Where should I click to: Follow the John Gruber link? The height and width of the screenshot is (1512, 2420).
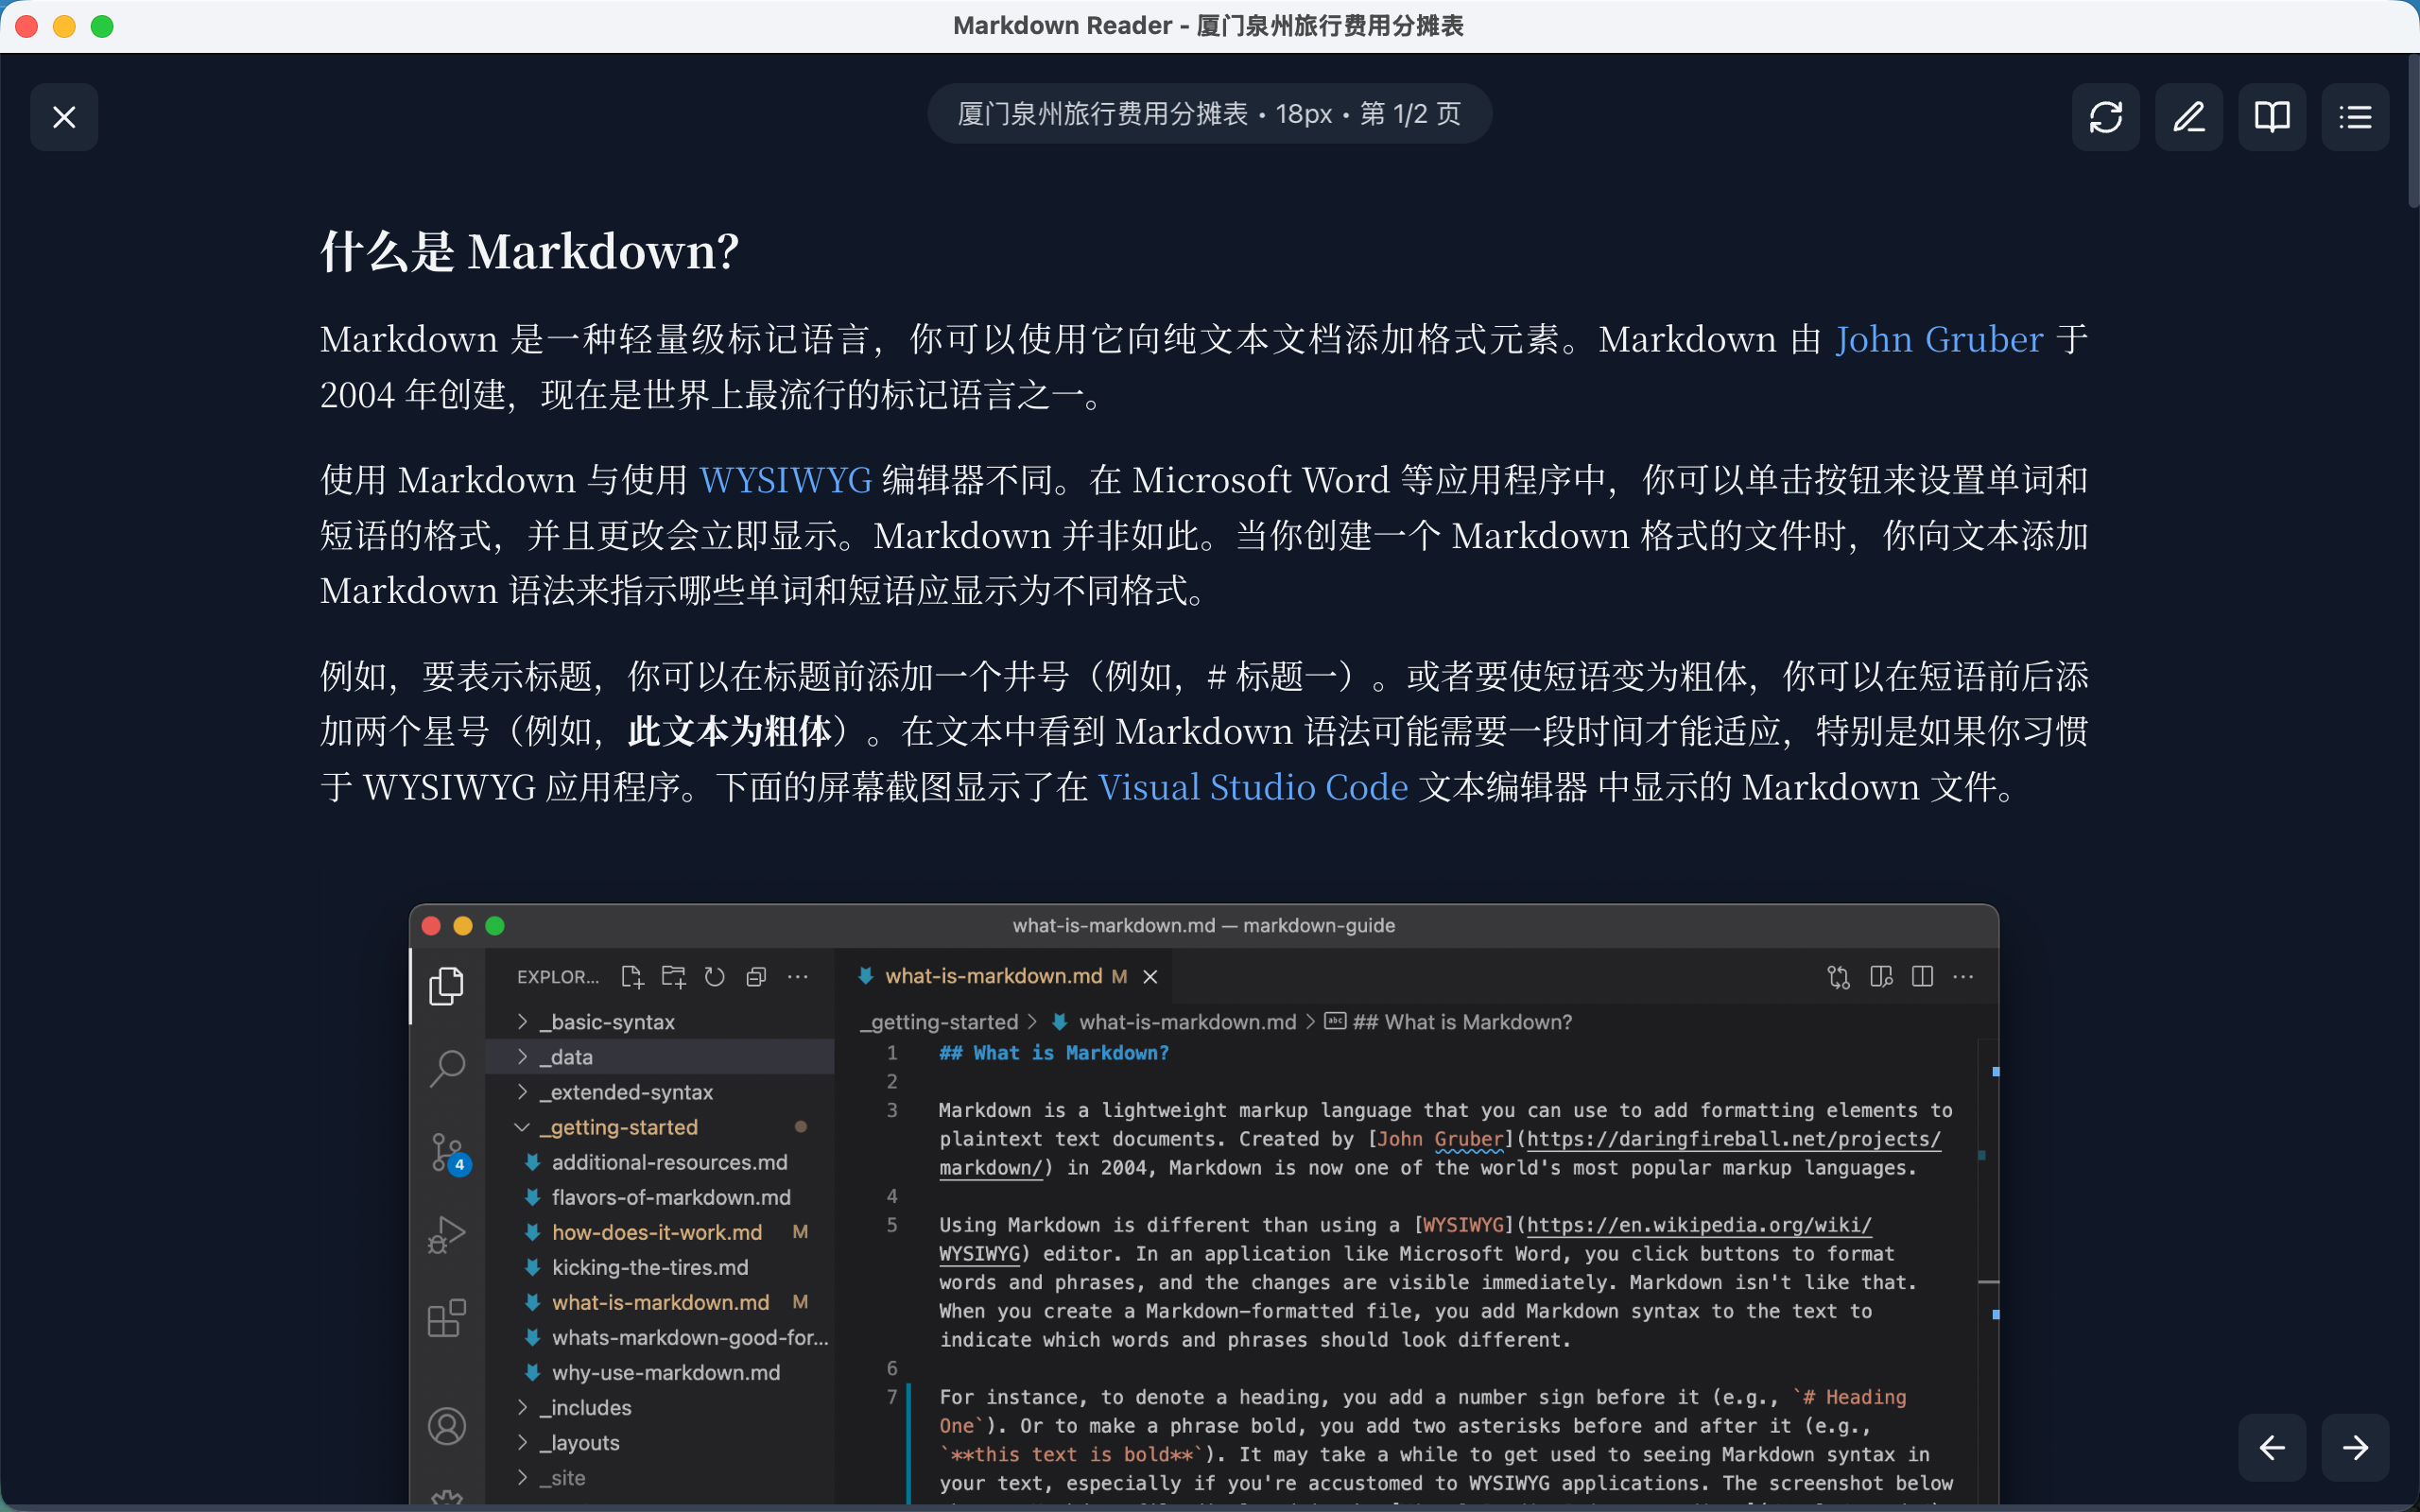click(1938, 339)
